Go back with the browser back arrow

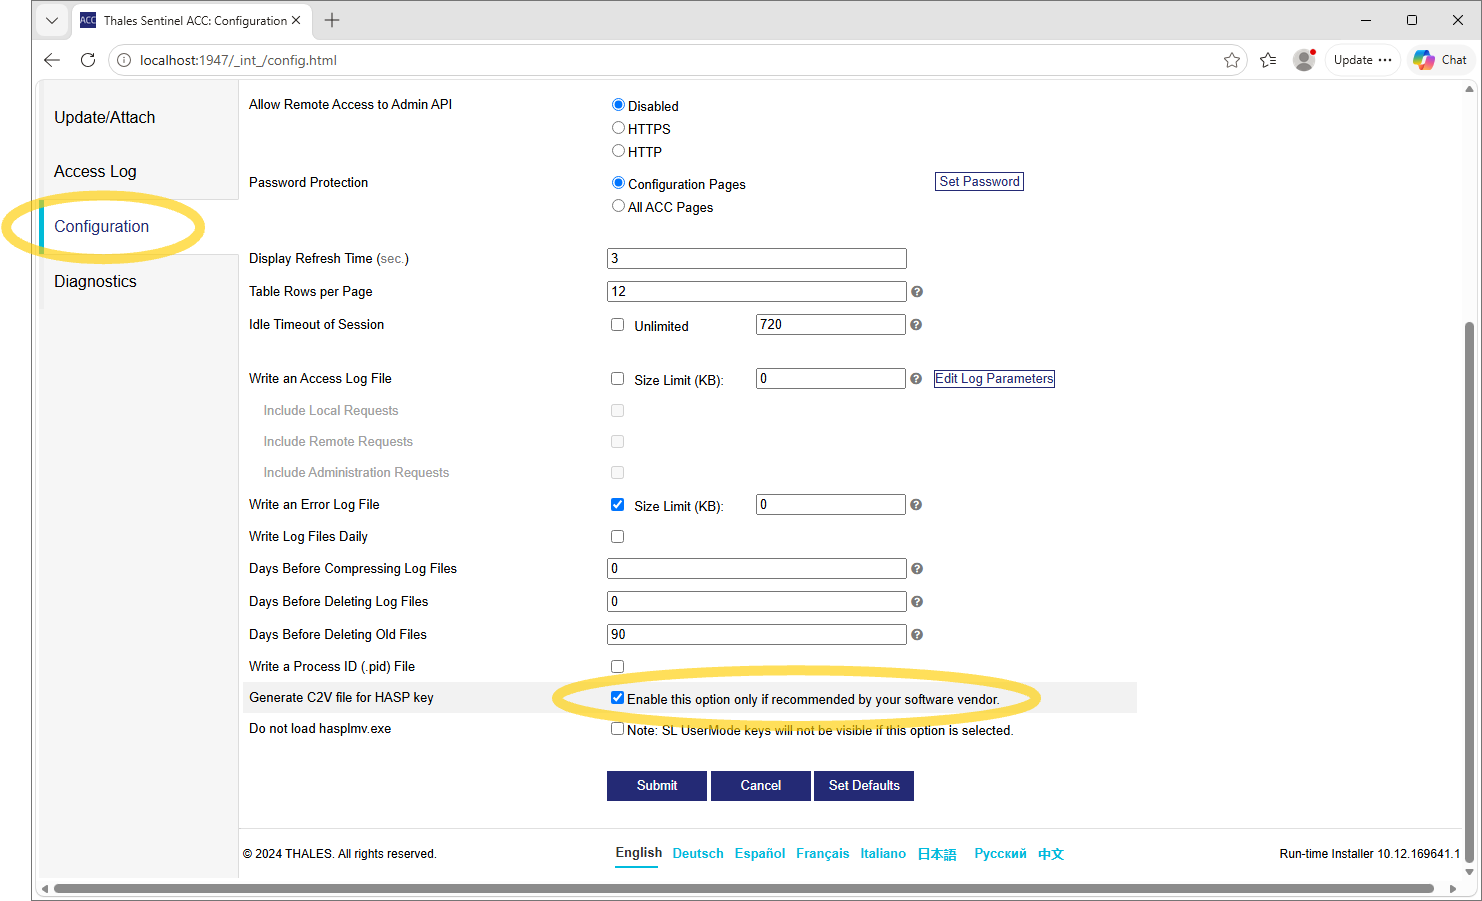pyautogui.click(x=52, y=60)
